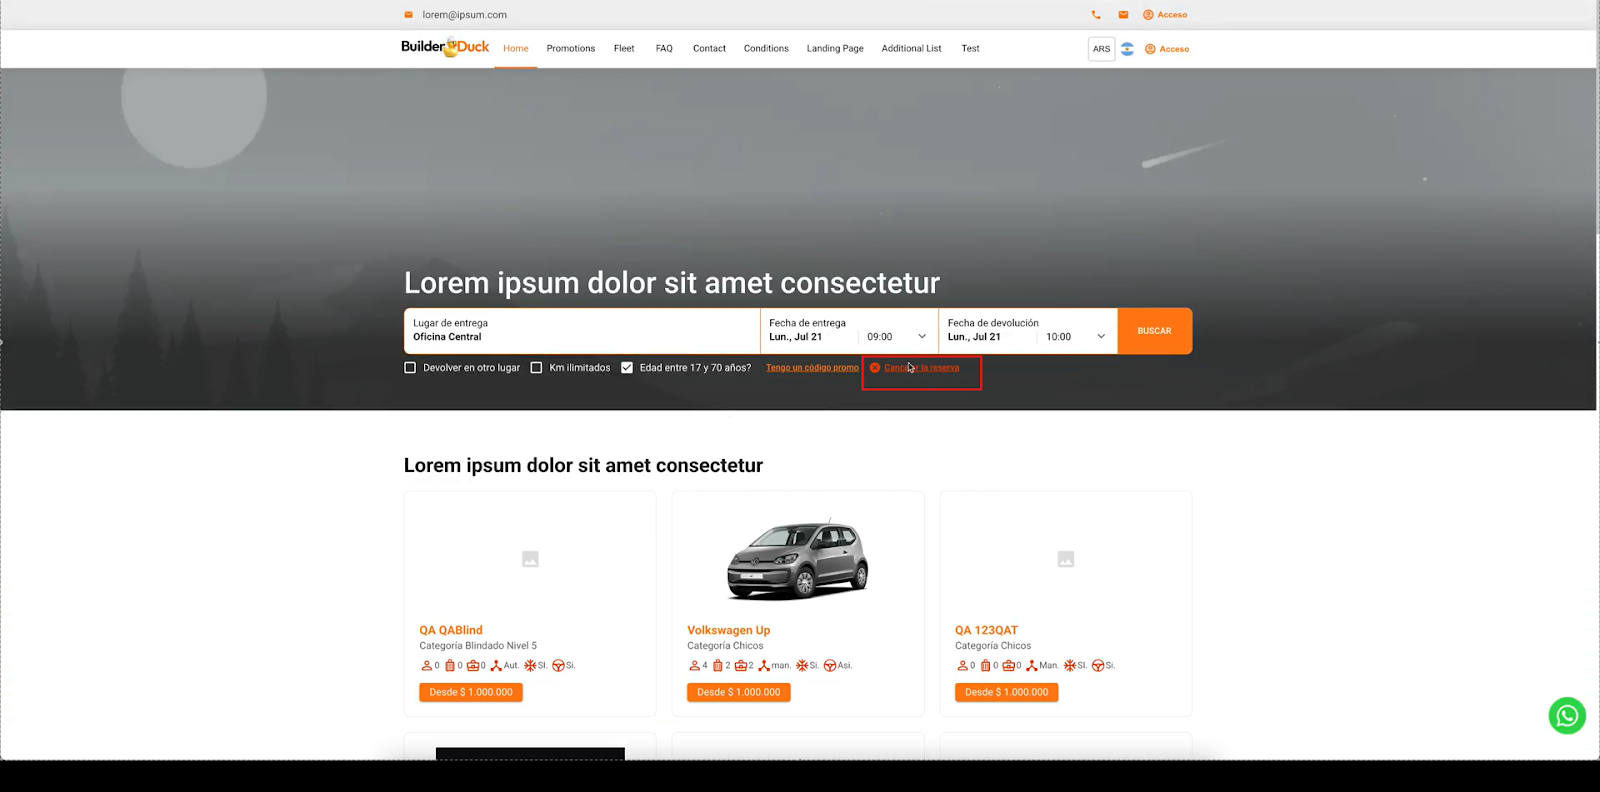Screen dimensions: 1600x792
Task: Enable Devolver en otro lugar checkbox
Action: click(x=410, y=368)
